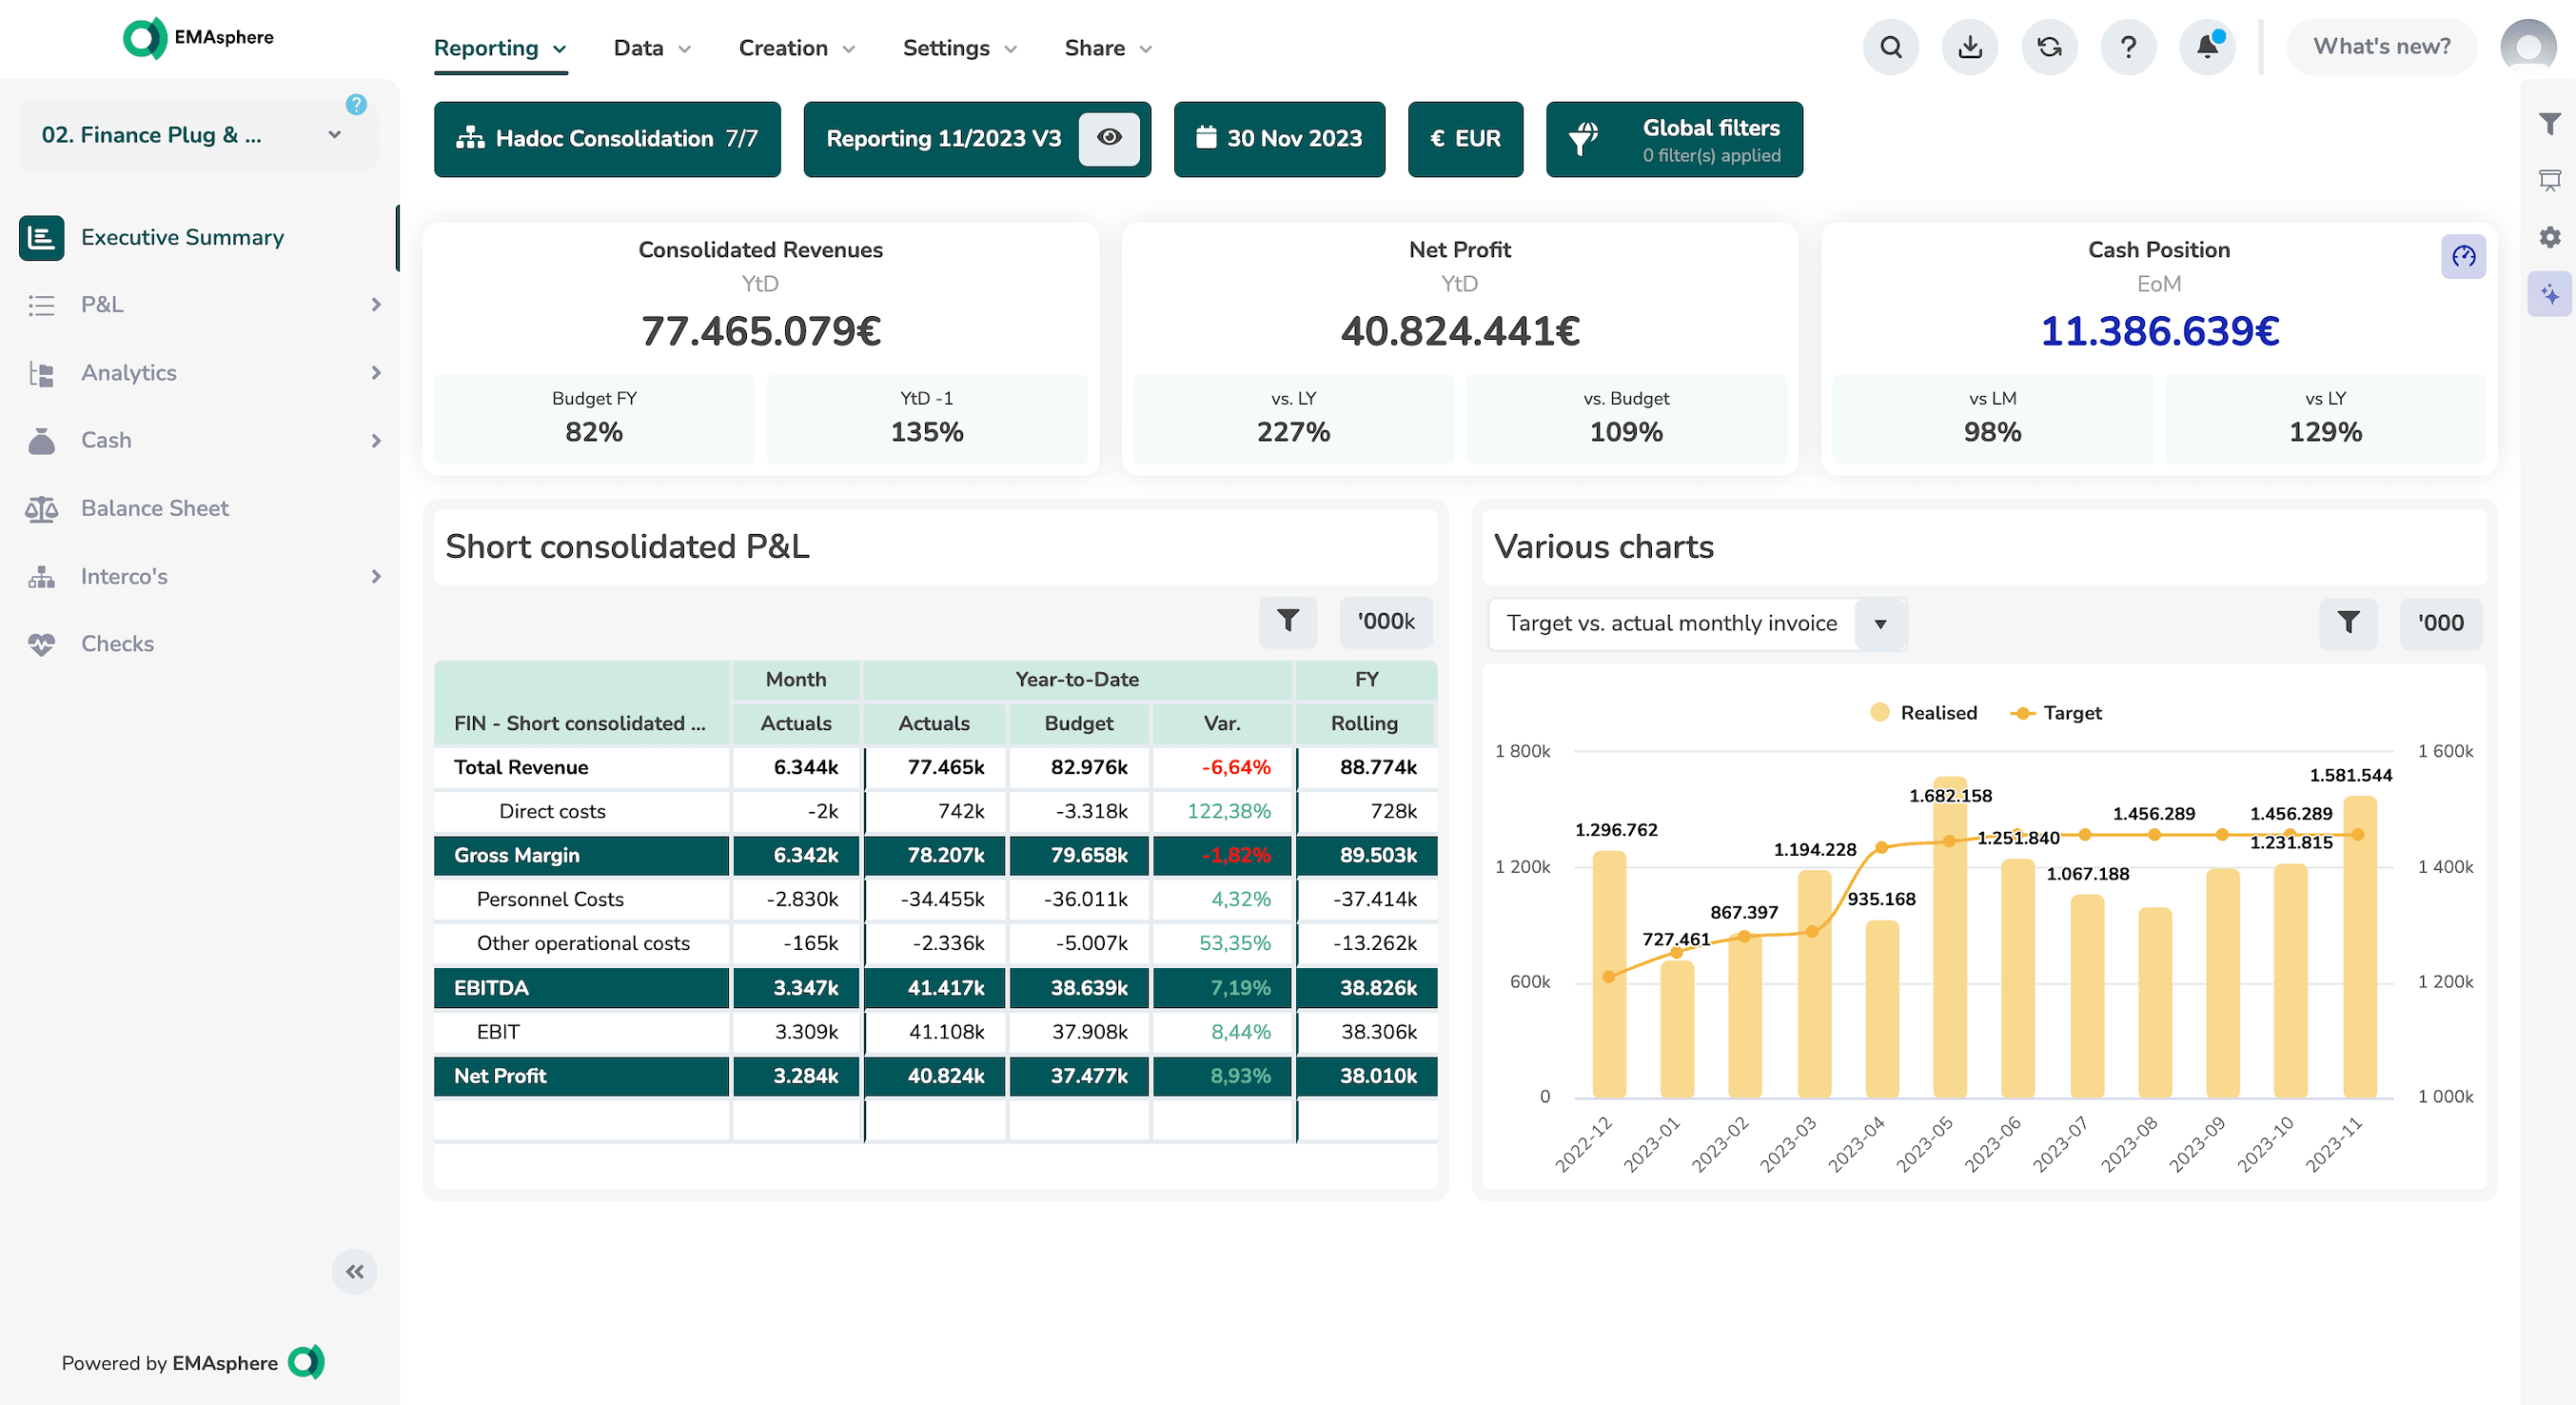Click filter funnel in Short consolidated P&L
Screen dimensions: 2576x1405
[1288, 621]
